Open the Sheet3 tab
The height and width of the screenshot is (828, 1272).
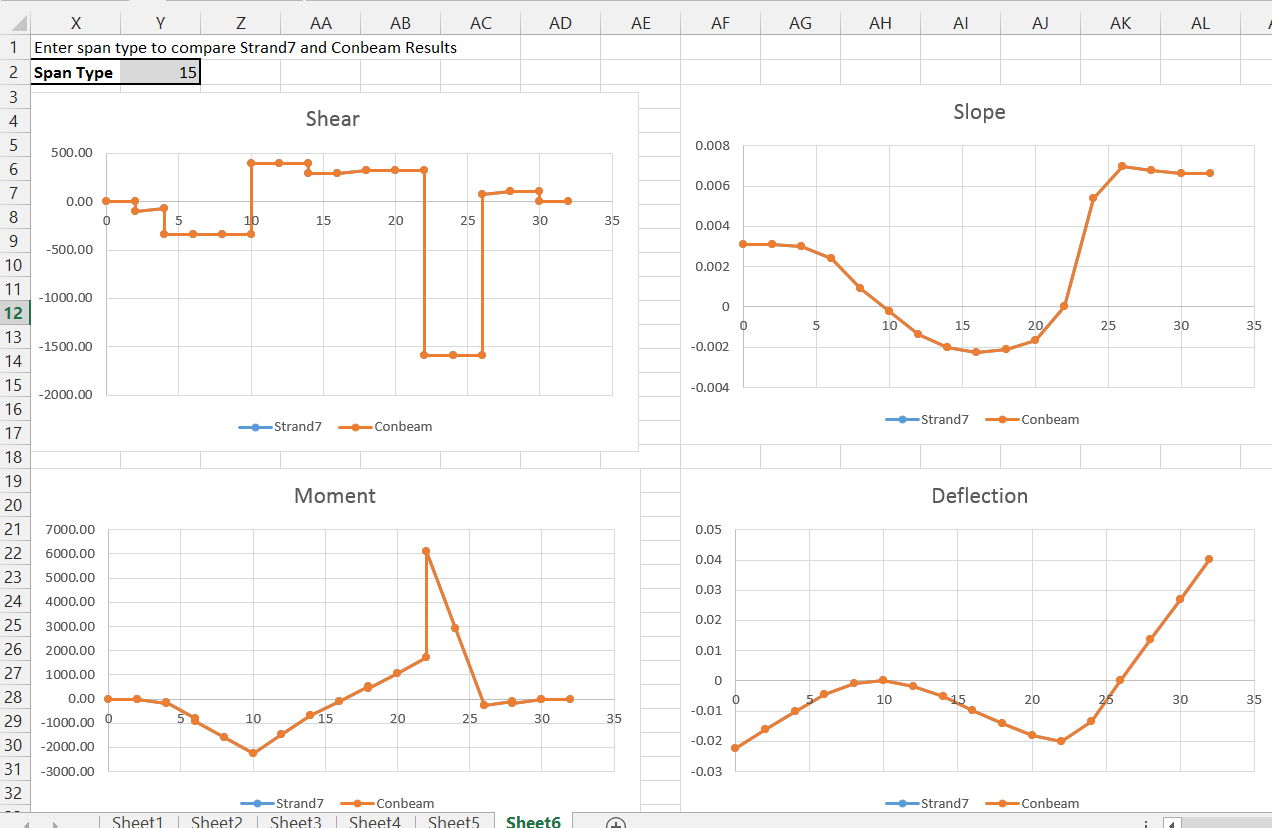click(x=295, y=822)
